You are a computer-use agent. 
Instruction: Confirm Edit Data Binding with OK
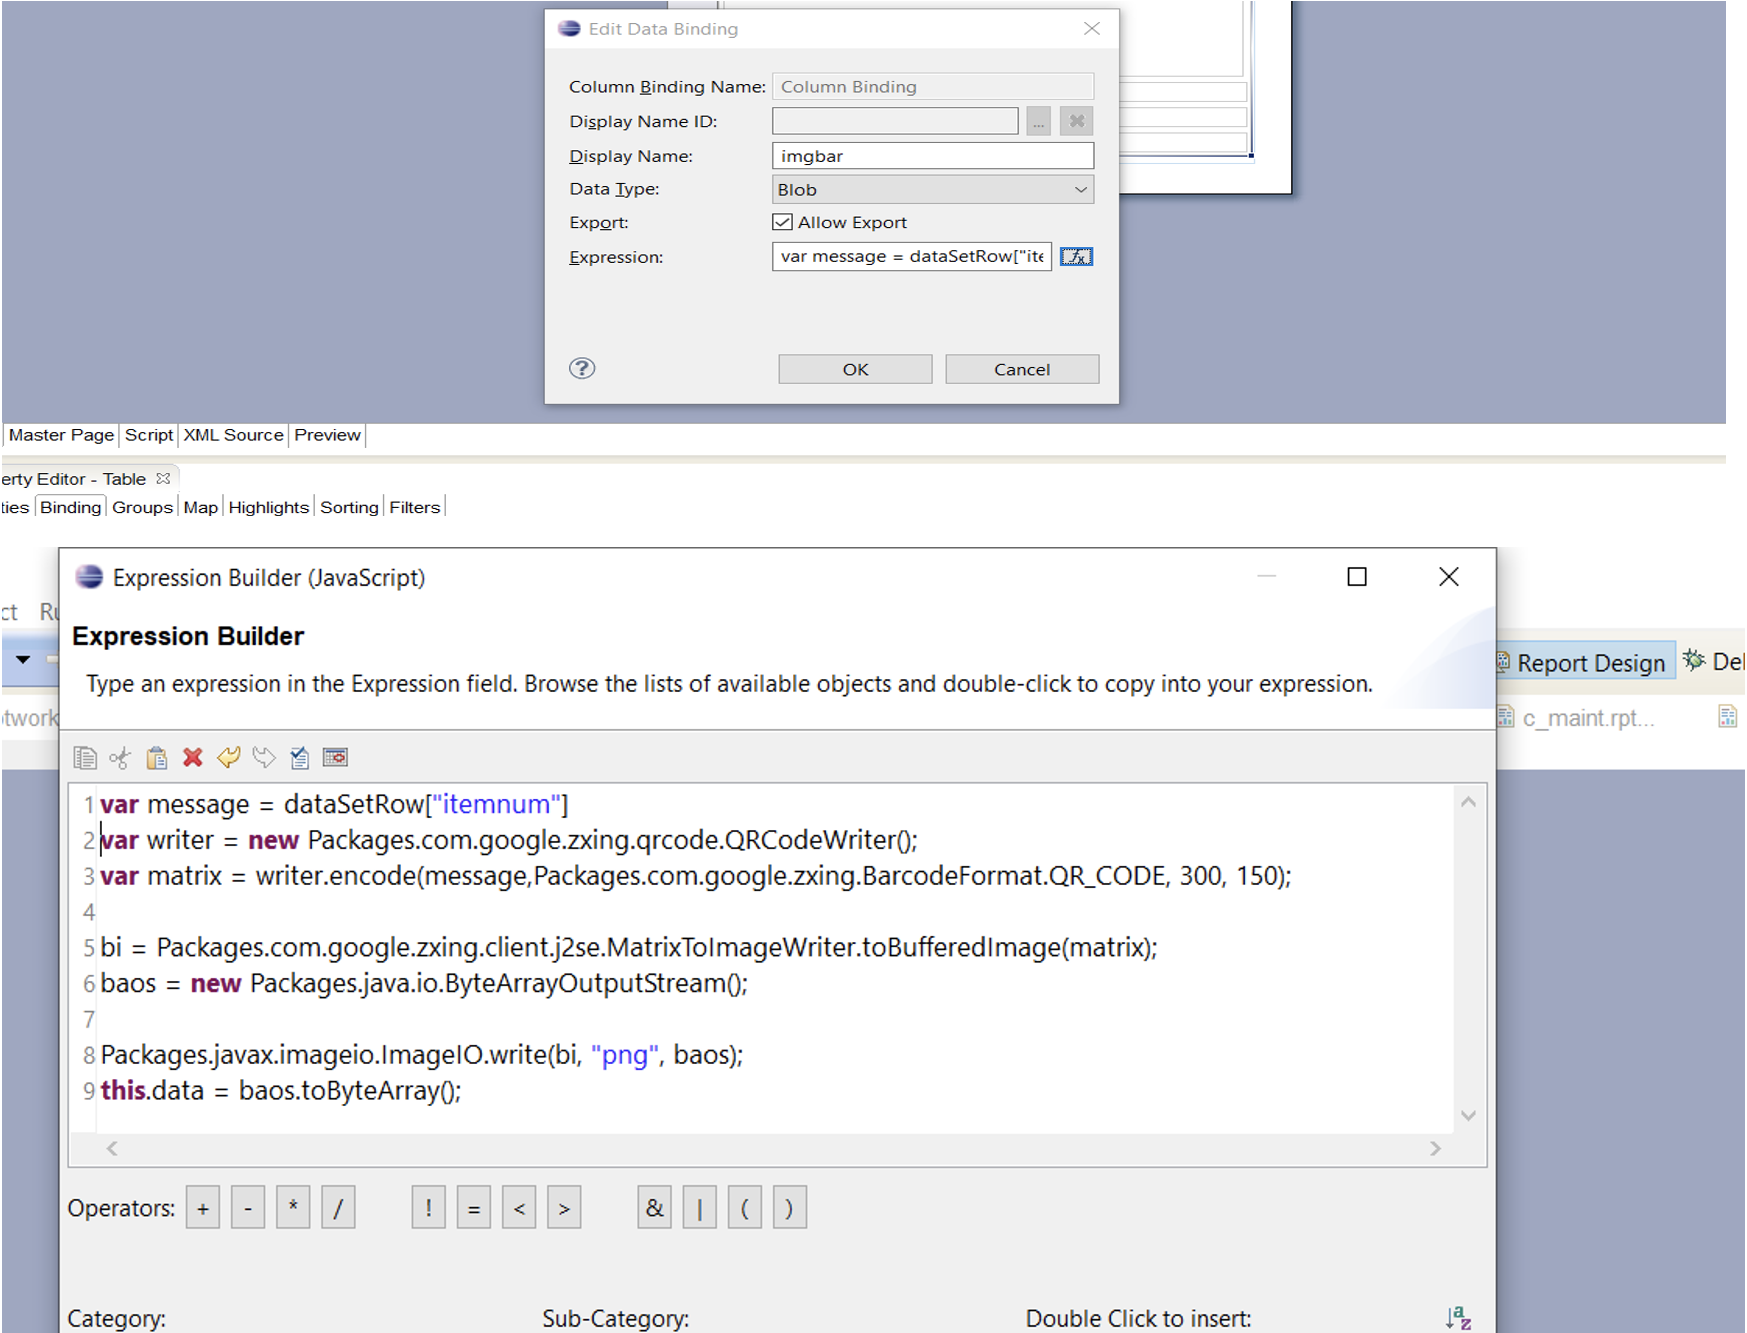[855, 369]
